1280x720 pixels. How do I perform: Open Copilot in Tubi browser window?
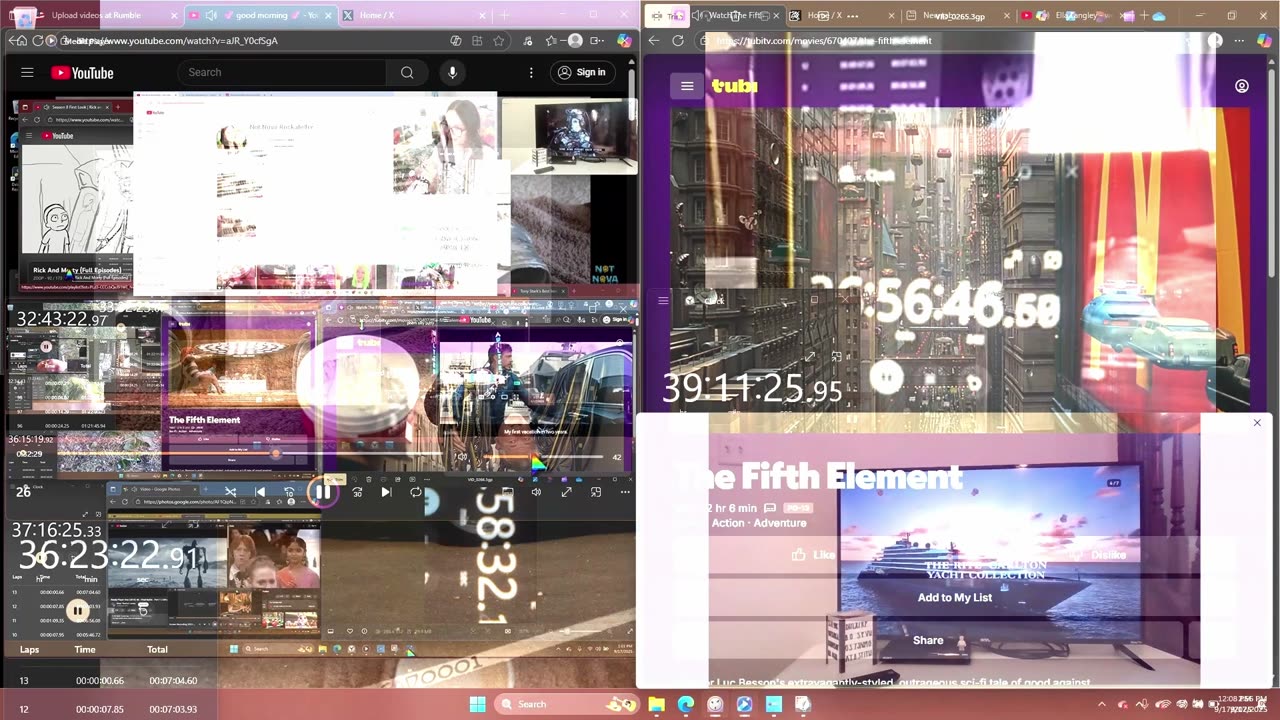pyautogui.click(x=1264, y=41)
